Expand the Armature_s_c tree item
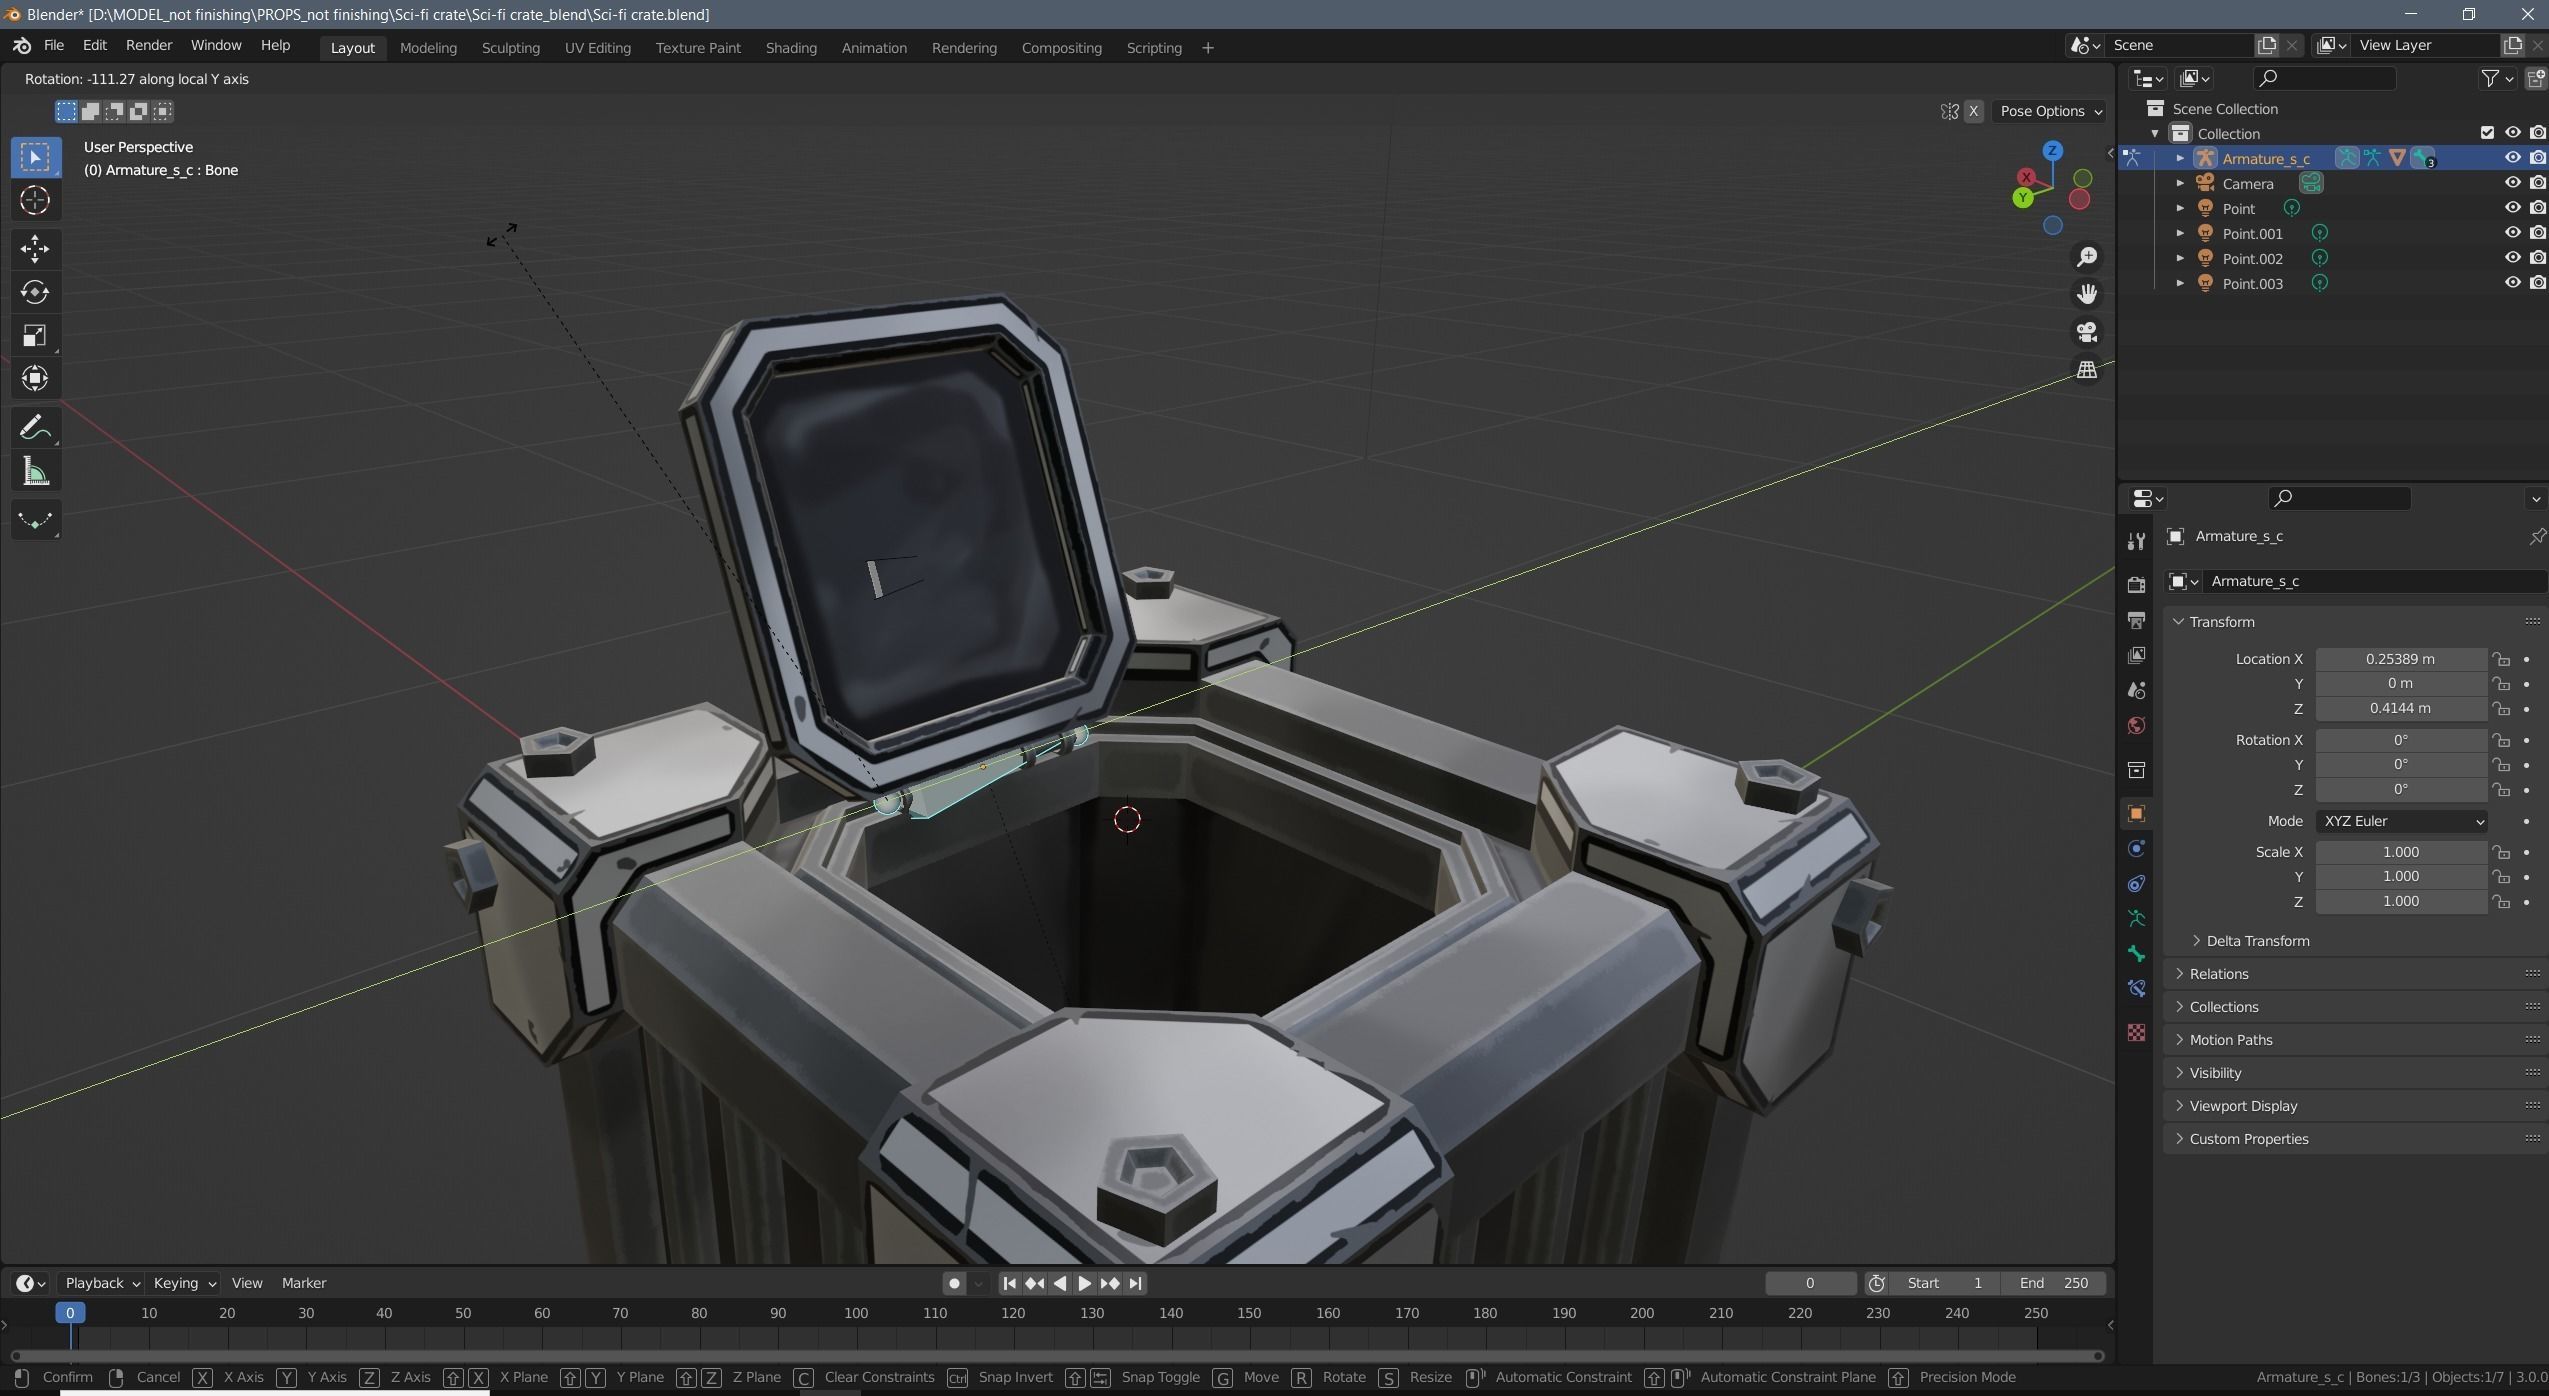 pyautogui.click(x=2180, y=158)
